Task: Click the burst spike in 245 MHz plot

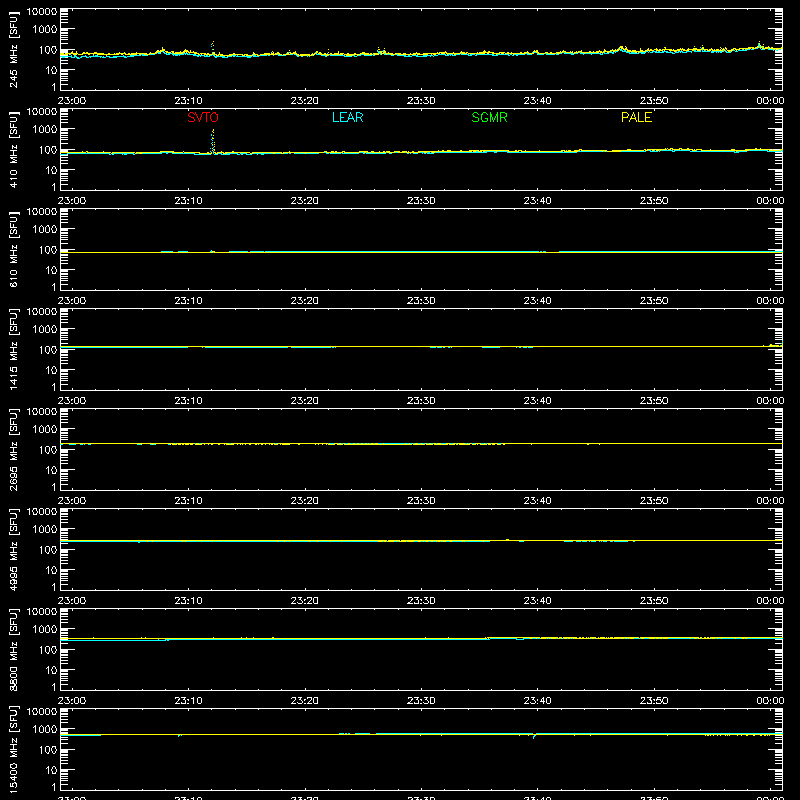Action: (x=213, y=47)
